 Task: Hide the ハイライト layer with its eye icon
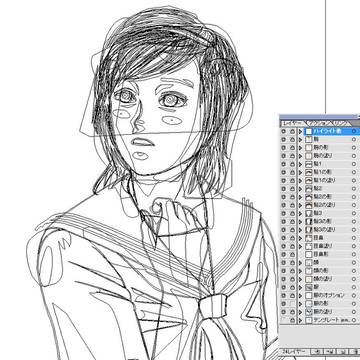tap(283, 131)
